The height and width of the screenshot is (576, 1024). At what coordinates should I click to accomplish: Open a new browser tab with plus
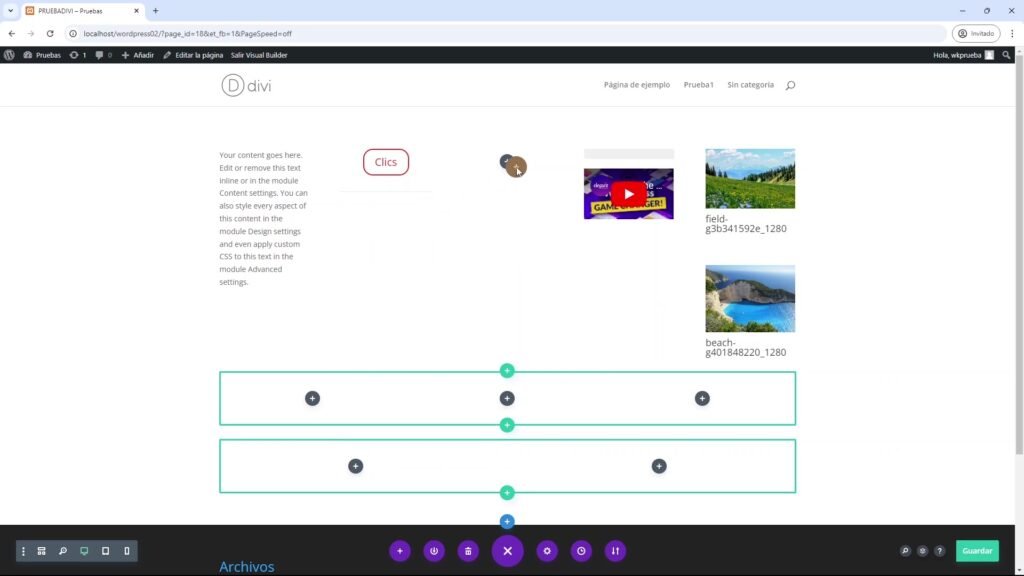click(155, 10)
